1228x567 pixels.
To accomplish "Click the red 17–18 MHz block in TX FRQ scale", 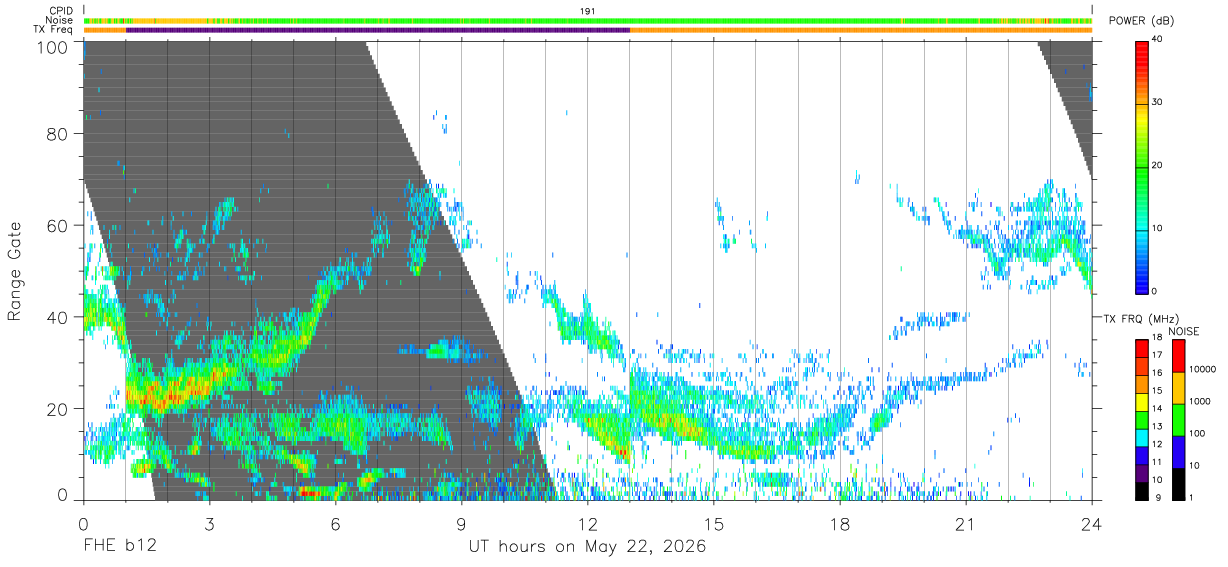I will tap(1141, 347).
